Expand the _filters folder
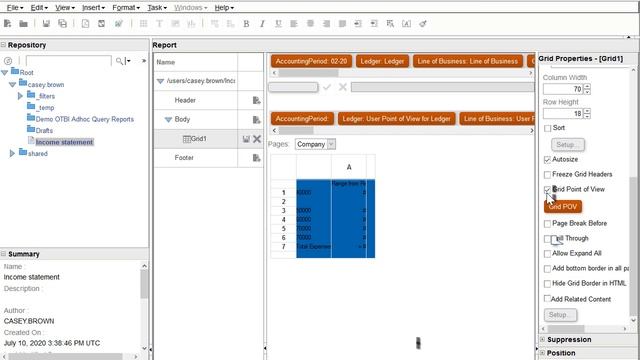 (20, 96)
